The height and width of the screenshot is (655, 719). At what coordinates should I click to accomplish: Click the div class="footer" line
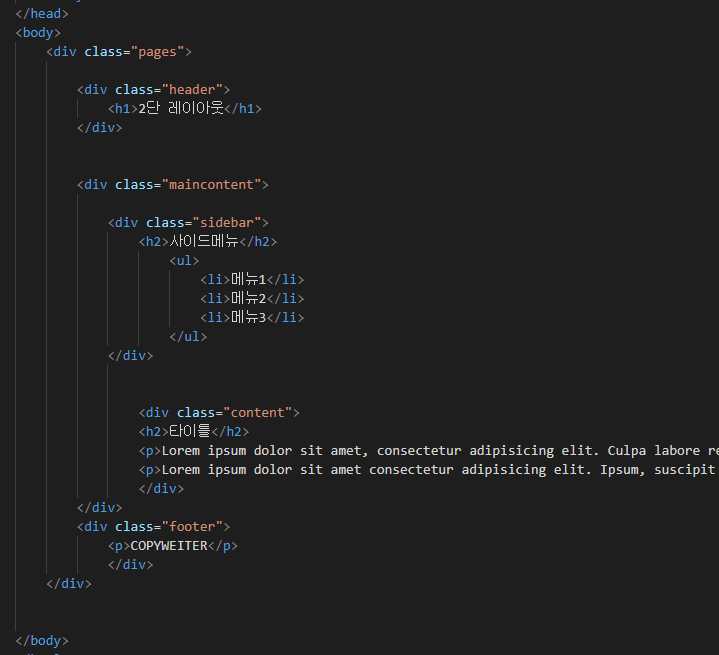[x=154, y=527]
